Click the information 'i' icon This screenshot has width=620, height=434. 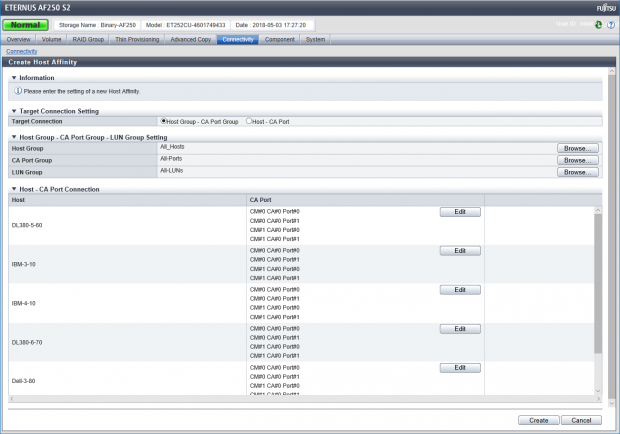18,91
